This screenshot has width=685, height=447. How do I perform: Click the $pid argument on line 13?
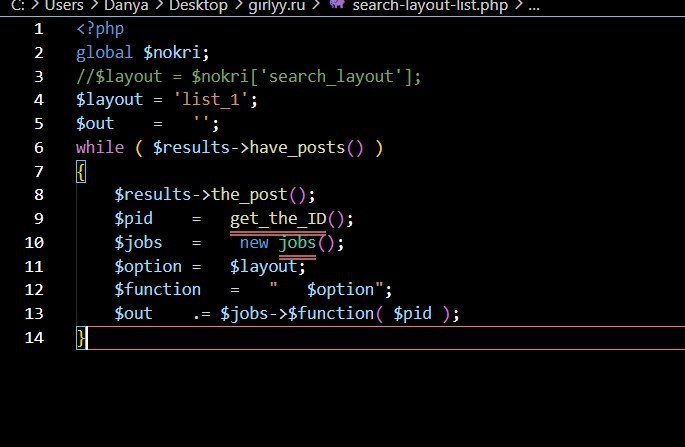[412, 314]
